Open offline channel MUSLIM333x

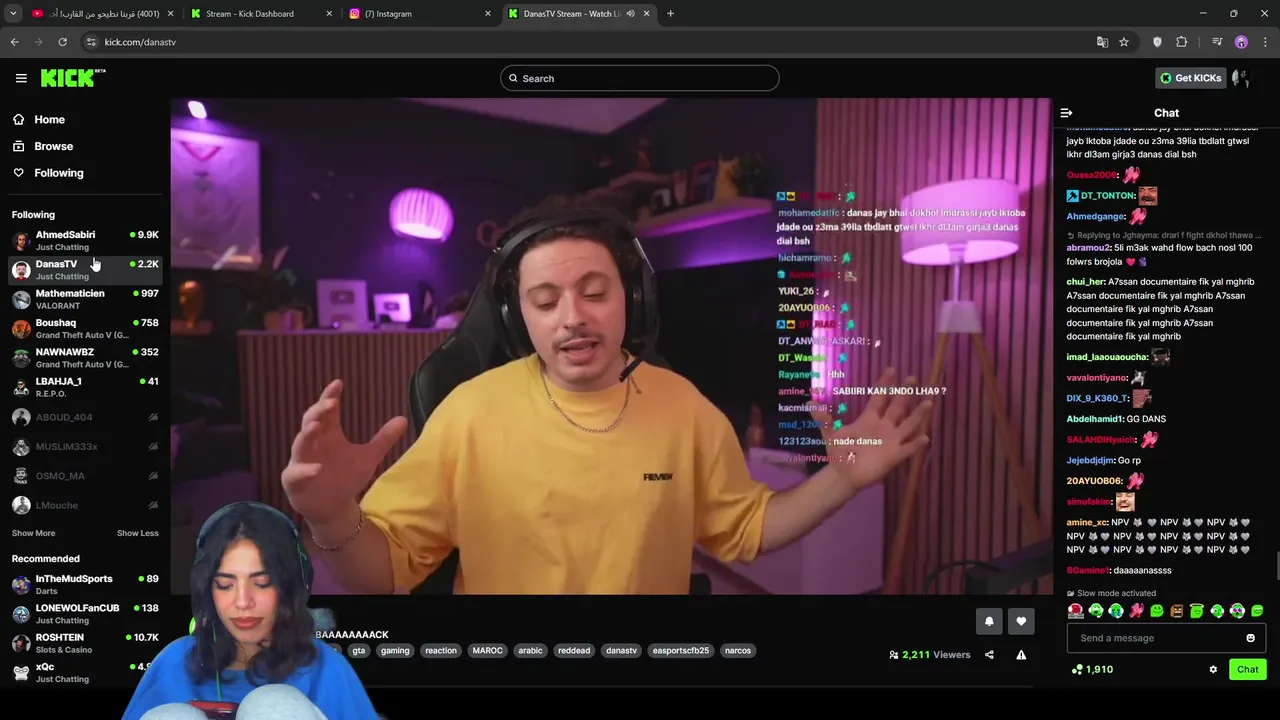[85, 446]
